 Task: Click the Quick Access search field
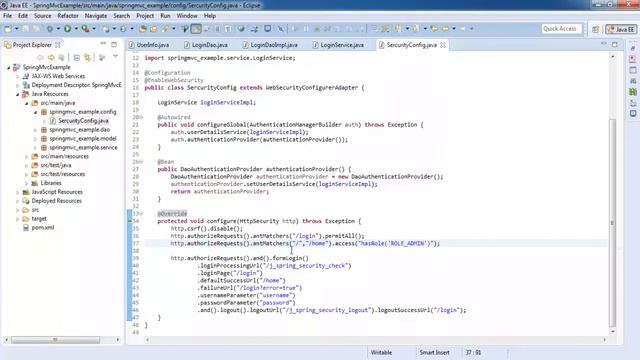click(x=561, y=29)
